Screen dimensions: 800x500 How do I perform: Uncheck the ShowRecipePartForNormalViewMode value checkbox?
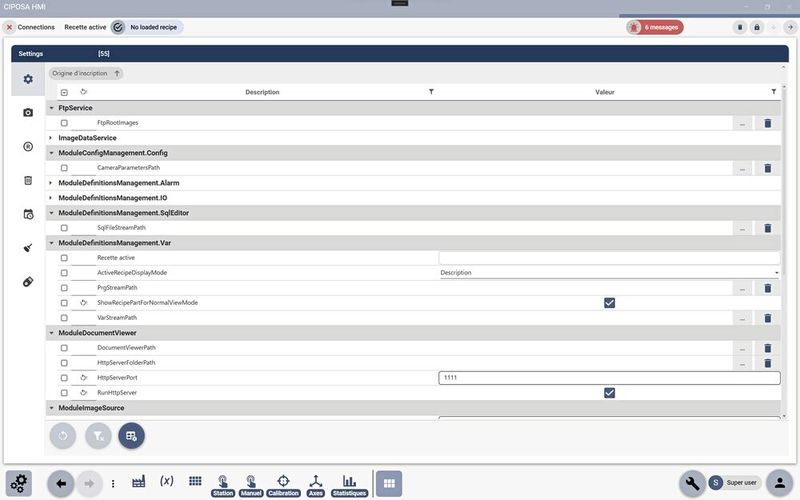[x=609, y=303]
